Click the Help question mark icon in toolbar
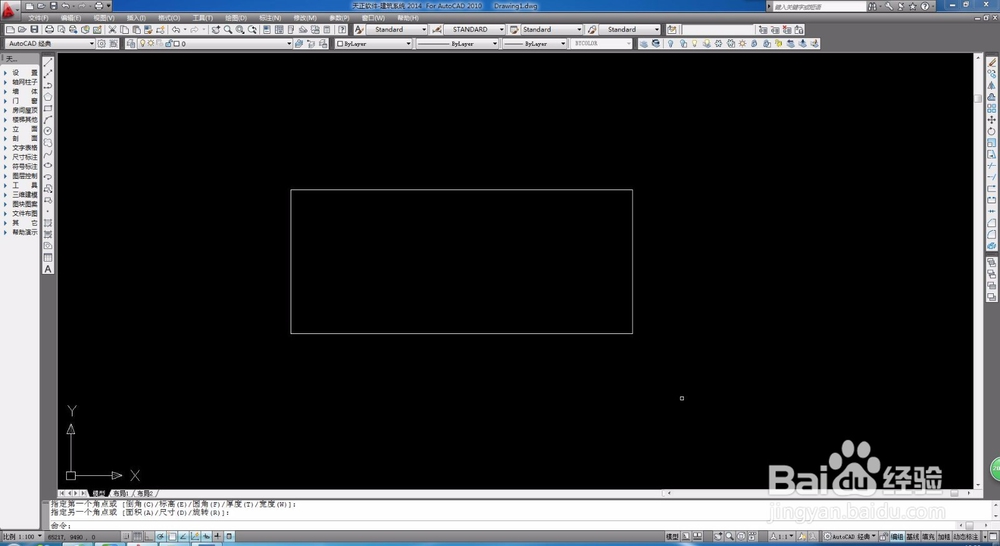This screenshot has height=546, width=1000. (x=342, y=29)
